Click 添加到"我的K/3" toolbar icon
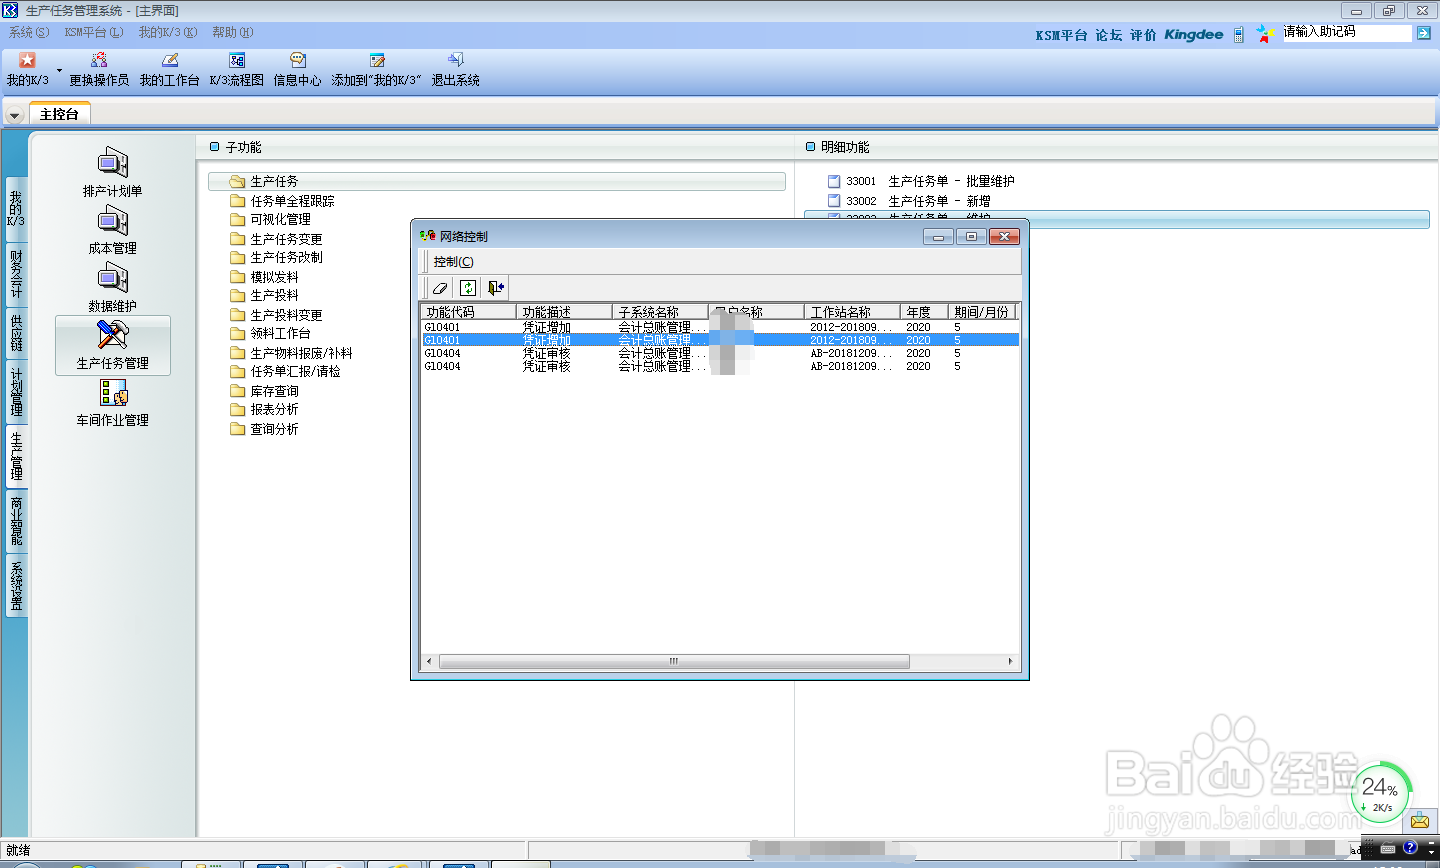 click(x=376, y=69)
